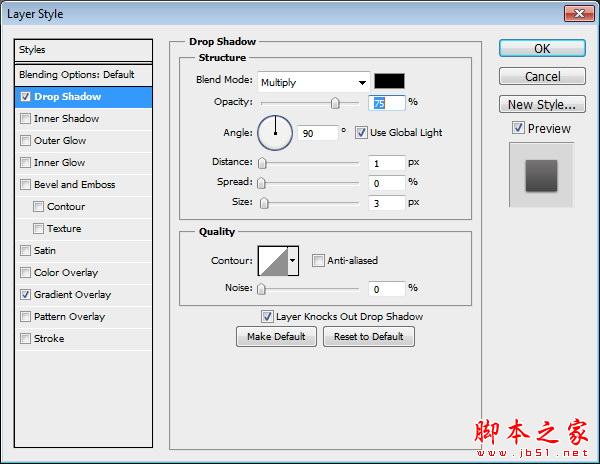Enable the Outer Glow checkbox

coord(25,140)
